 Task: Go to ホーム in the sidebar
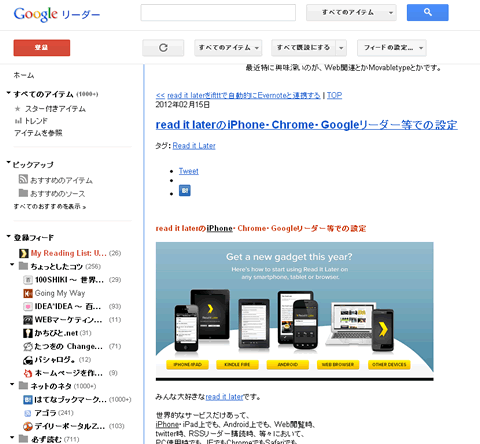coord(24,75)
